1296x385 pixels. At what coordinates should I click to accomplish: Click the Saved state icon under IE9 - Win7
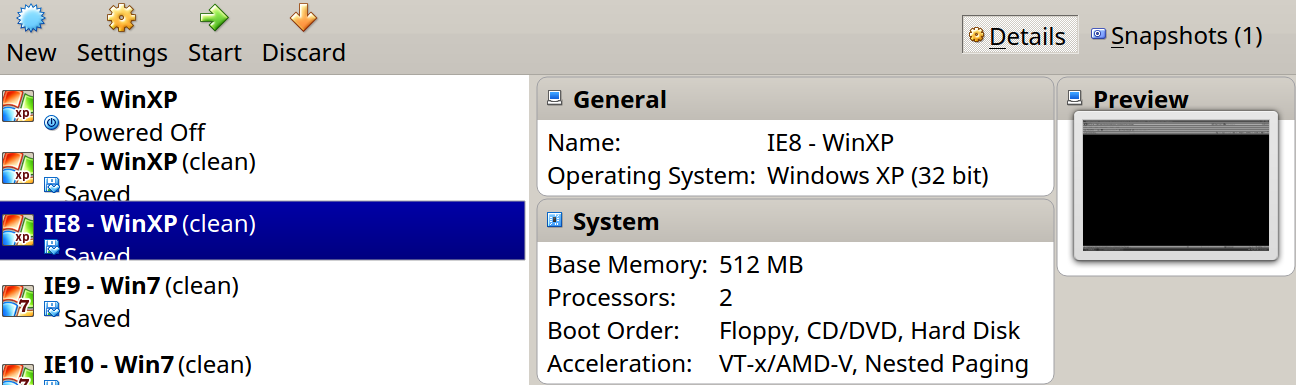(52, 310)
